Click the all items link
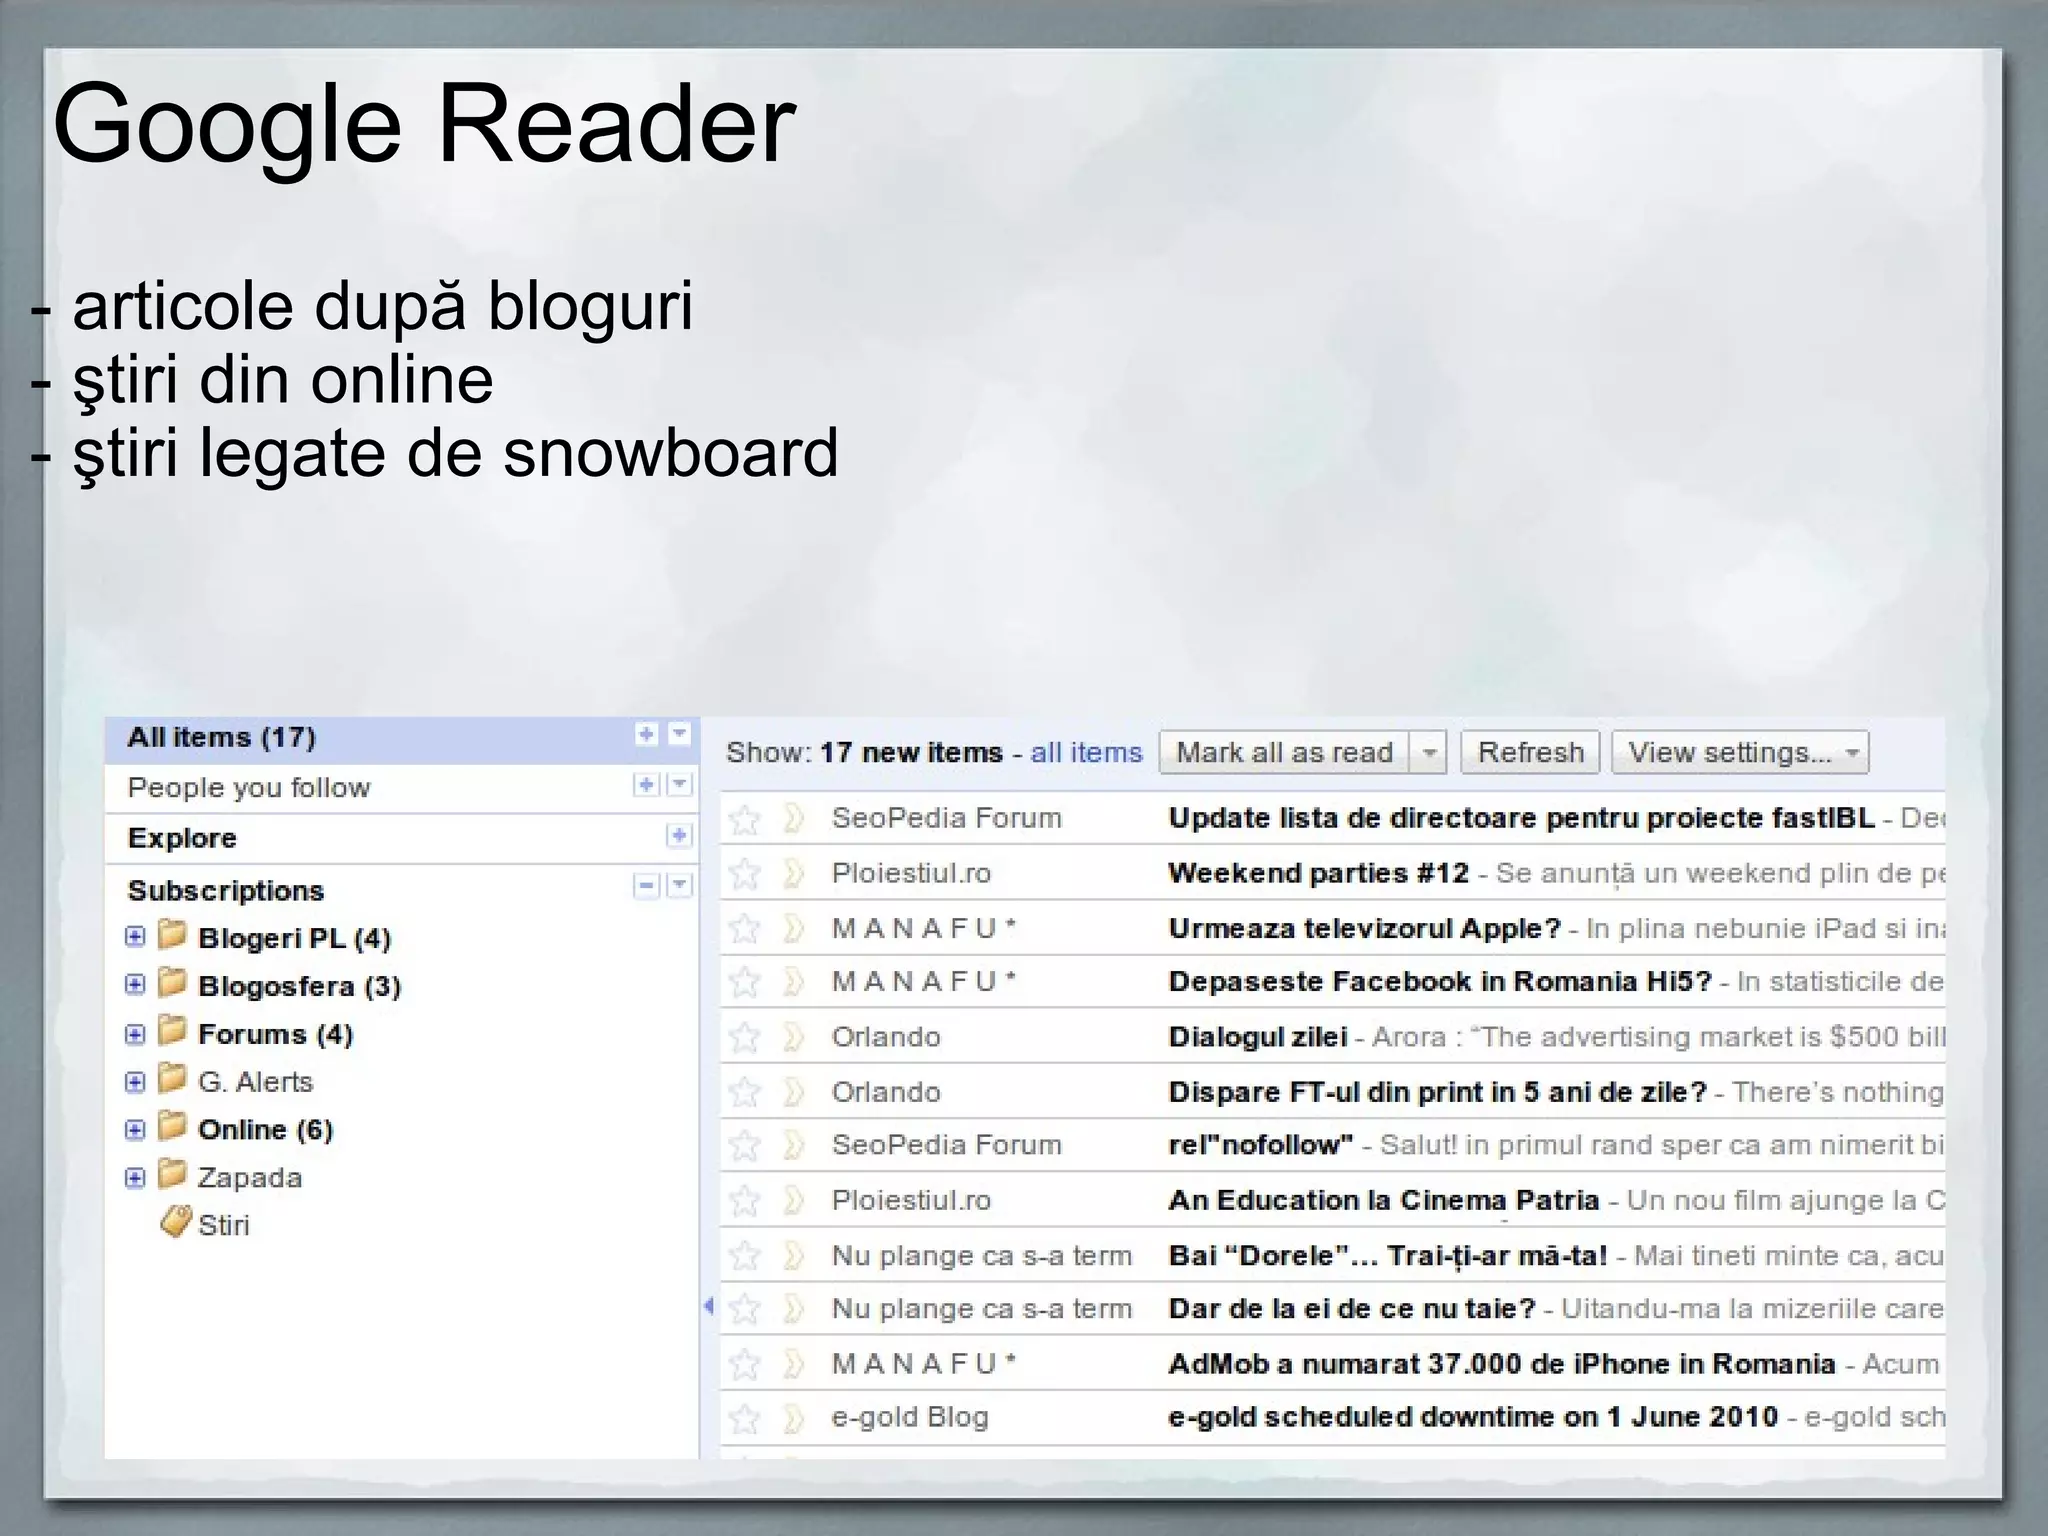The width and height of the screenshot is (2048, 1536). click(x=1086, y=752)
